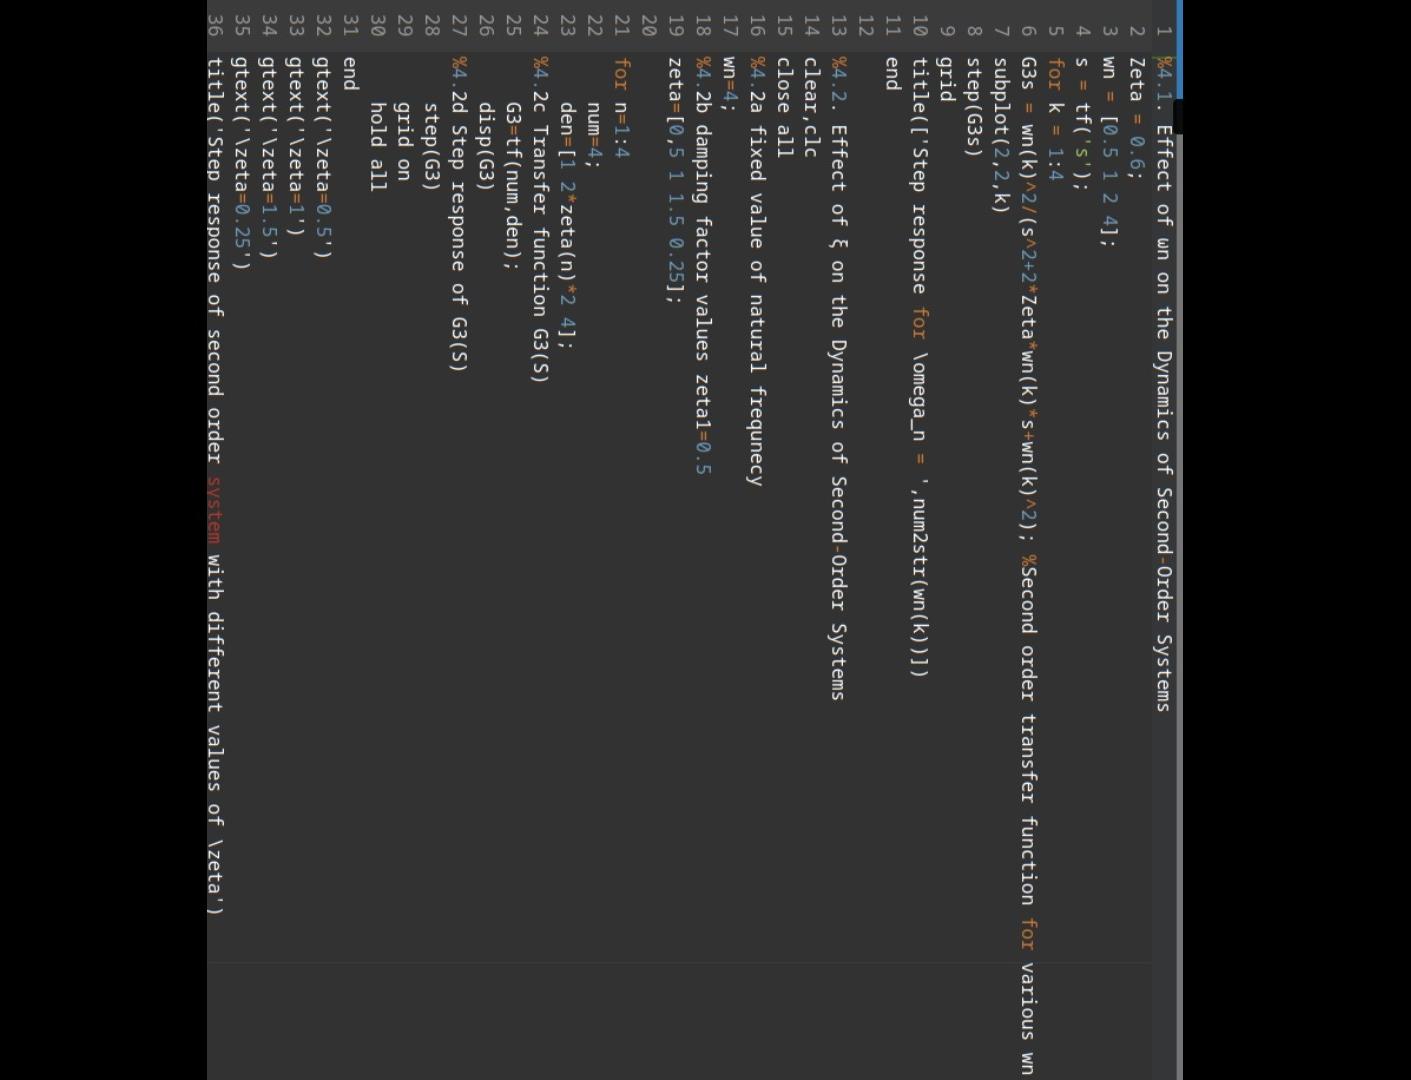Click line number 12 in the gutter
1411x1080 pixels.
(x=866, y=24)
